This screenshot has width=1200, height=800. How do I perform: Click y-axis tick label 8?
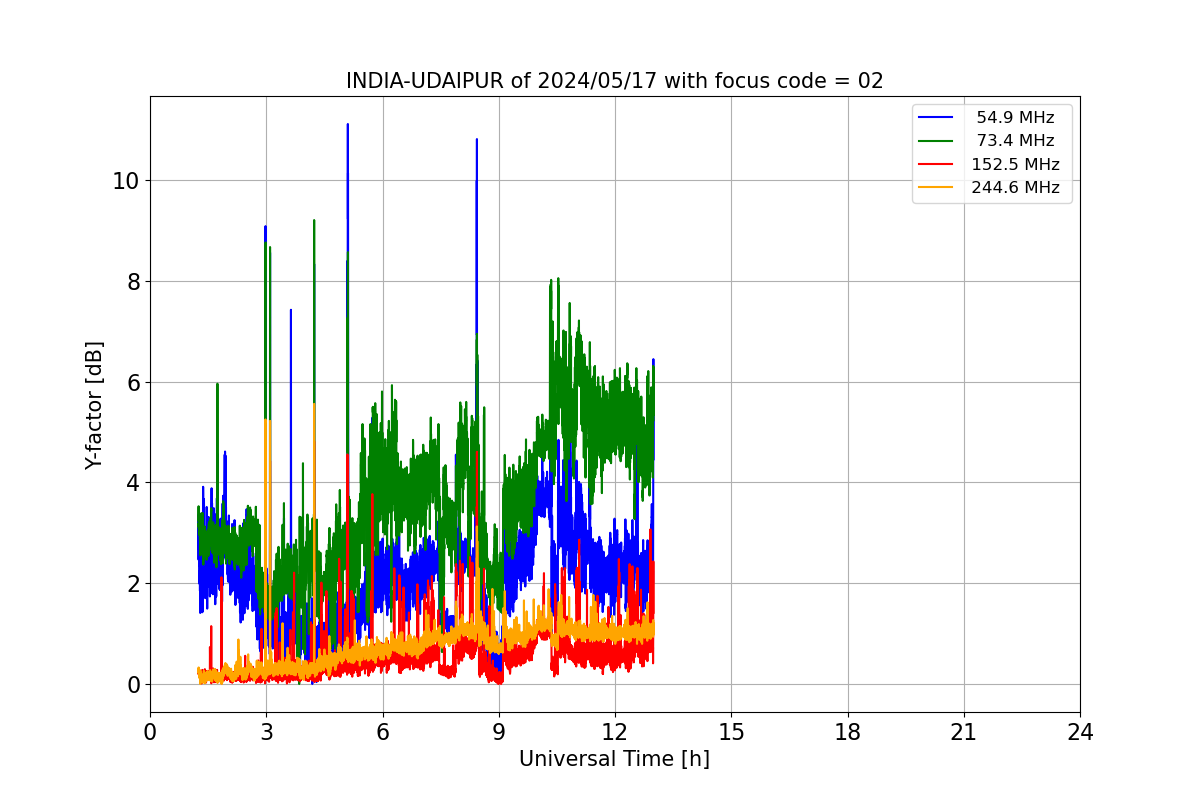[x=133, y=282]
